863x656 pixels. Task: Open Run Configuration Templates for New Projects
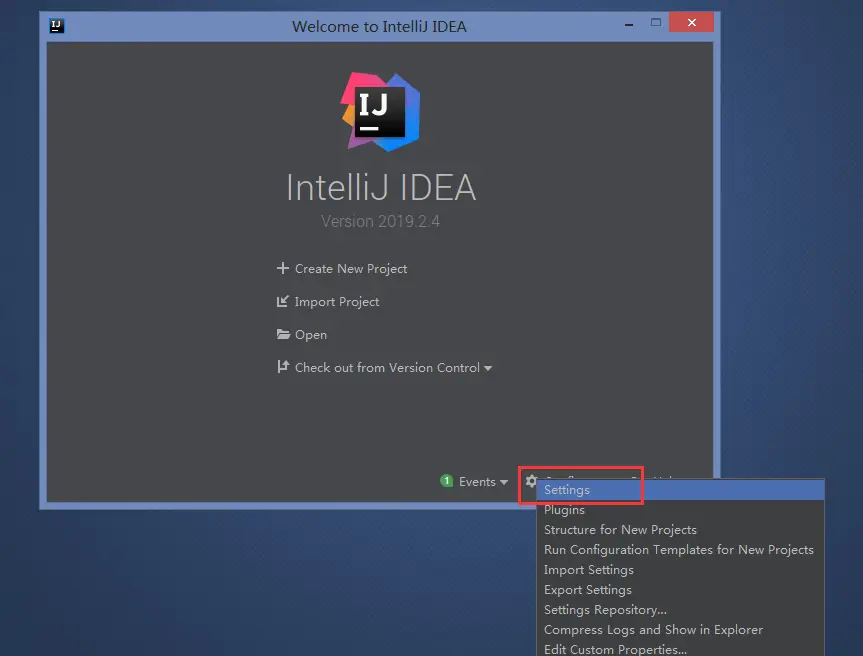[x=680, y=550]
